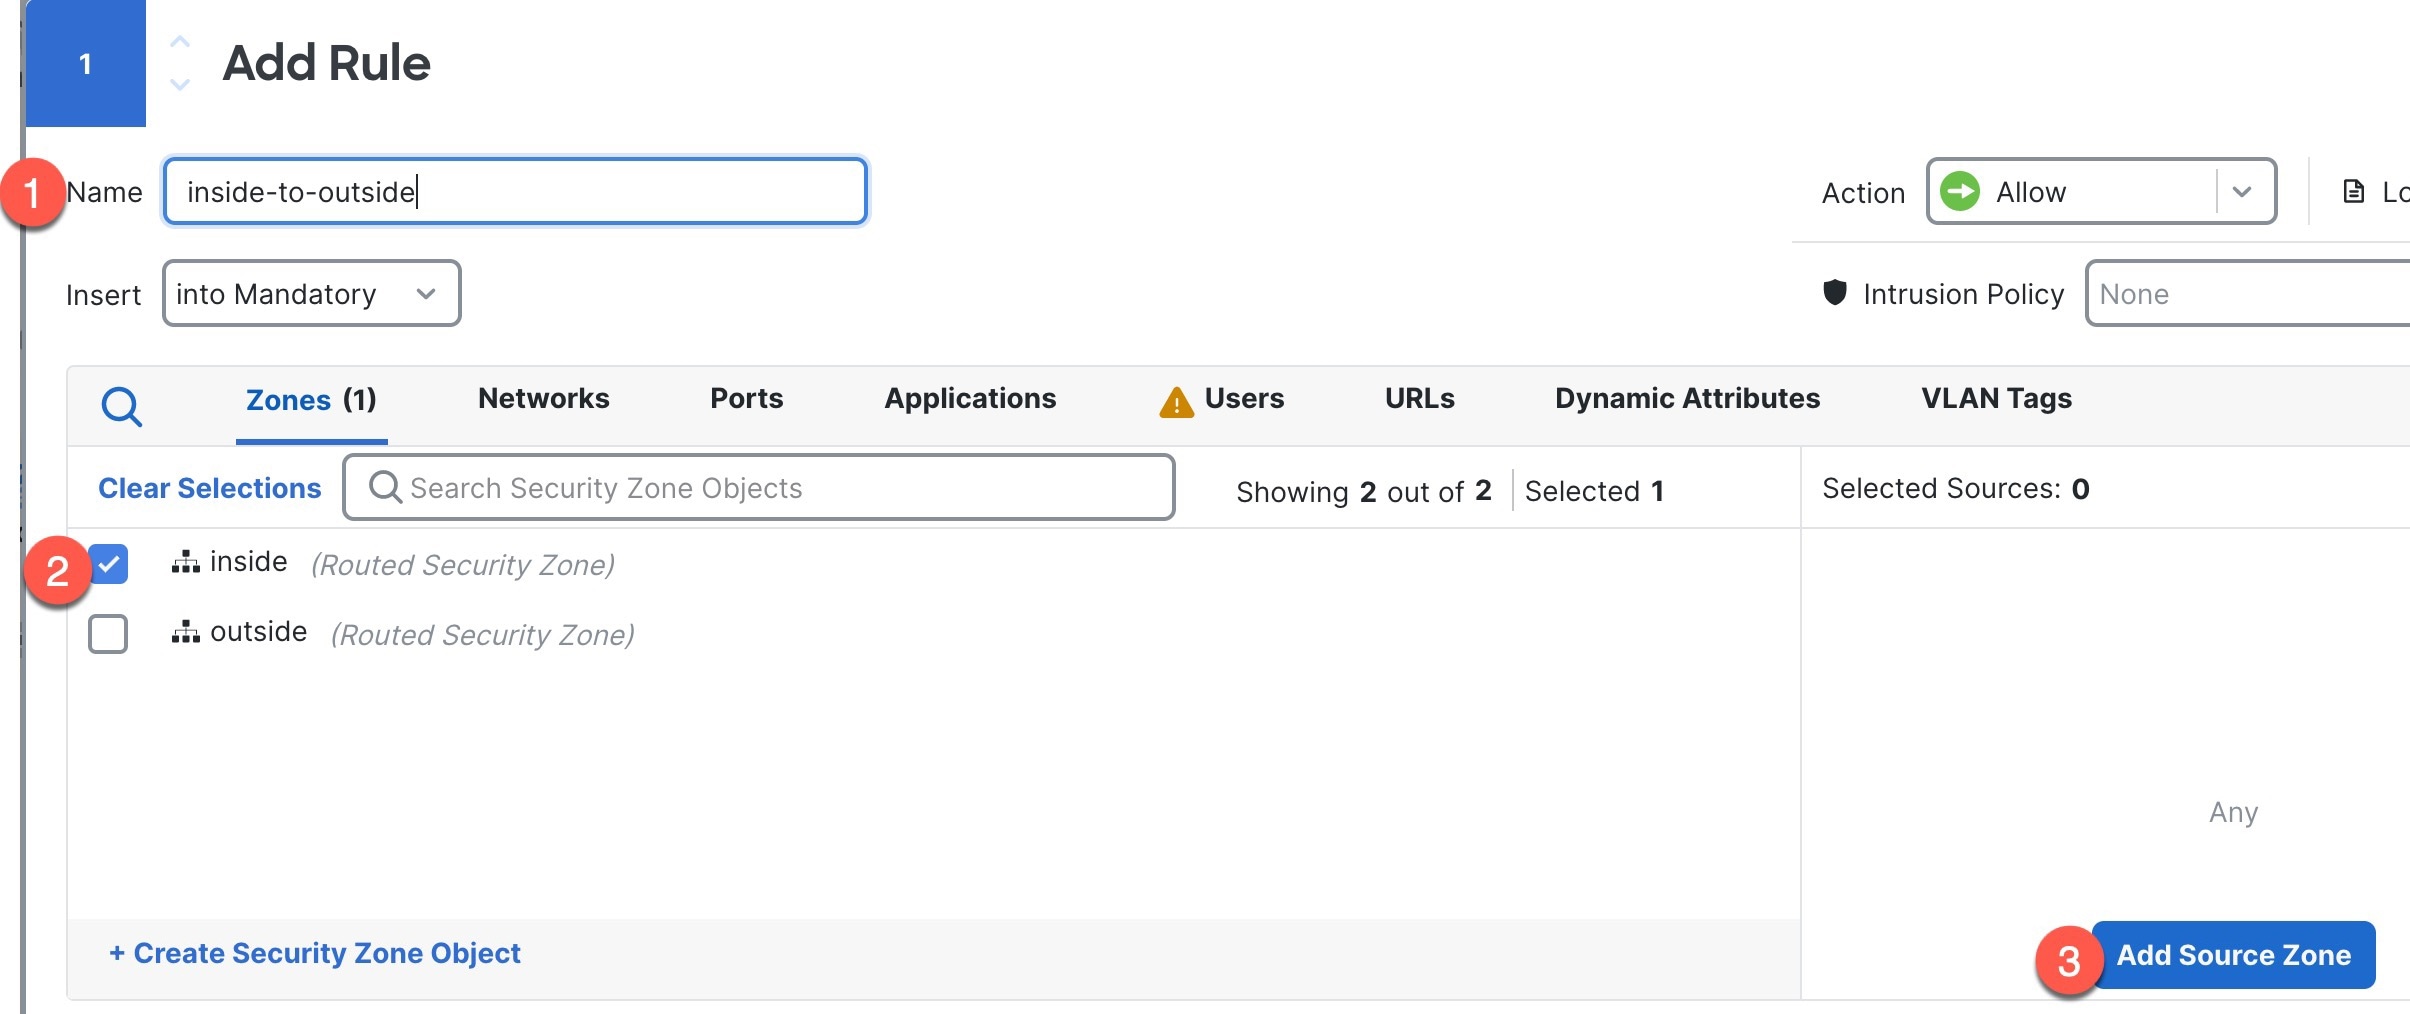2410x1014 pixels.
Task: Click the Create Security Zone Object link
Action: pos(315,953)
